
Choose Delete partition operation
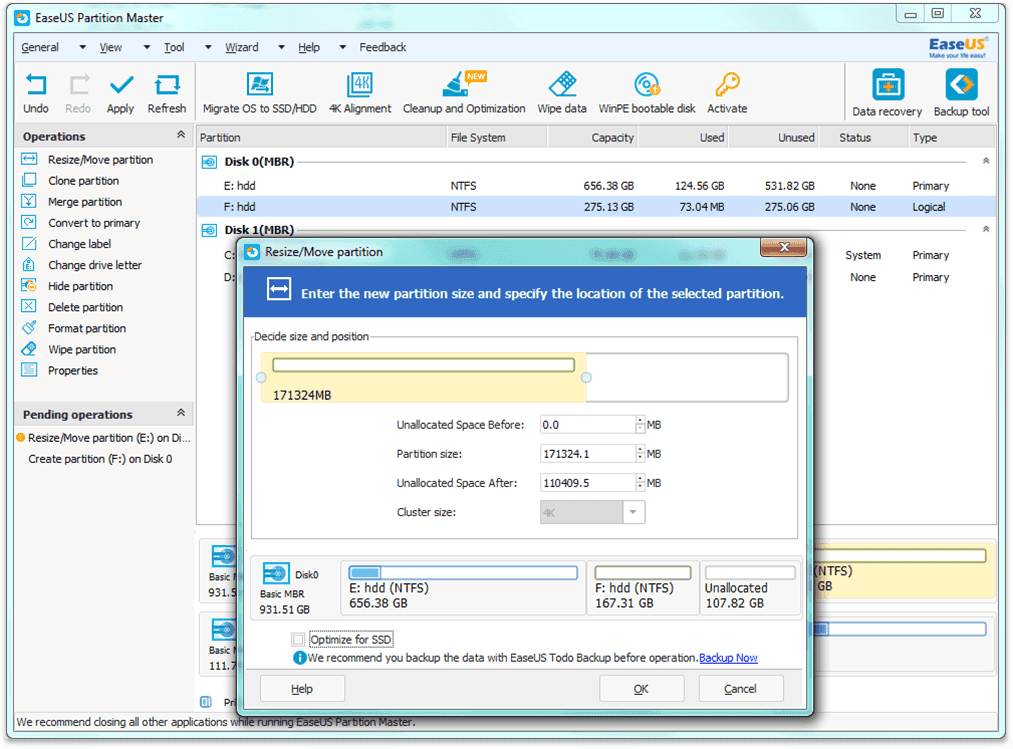85,308
